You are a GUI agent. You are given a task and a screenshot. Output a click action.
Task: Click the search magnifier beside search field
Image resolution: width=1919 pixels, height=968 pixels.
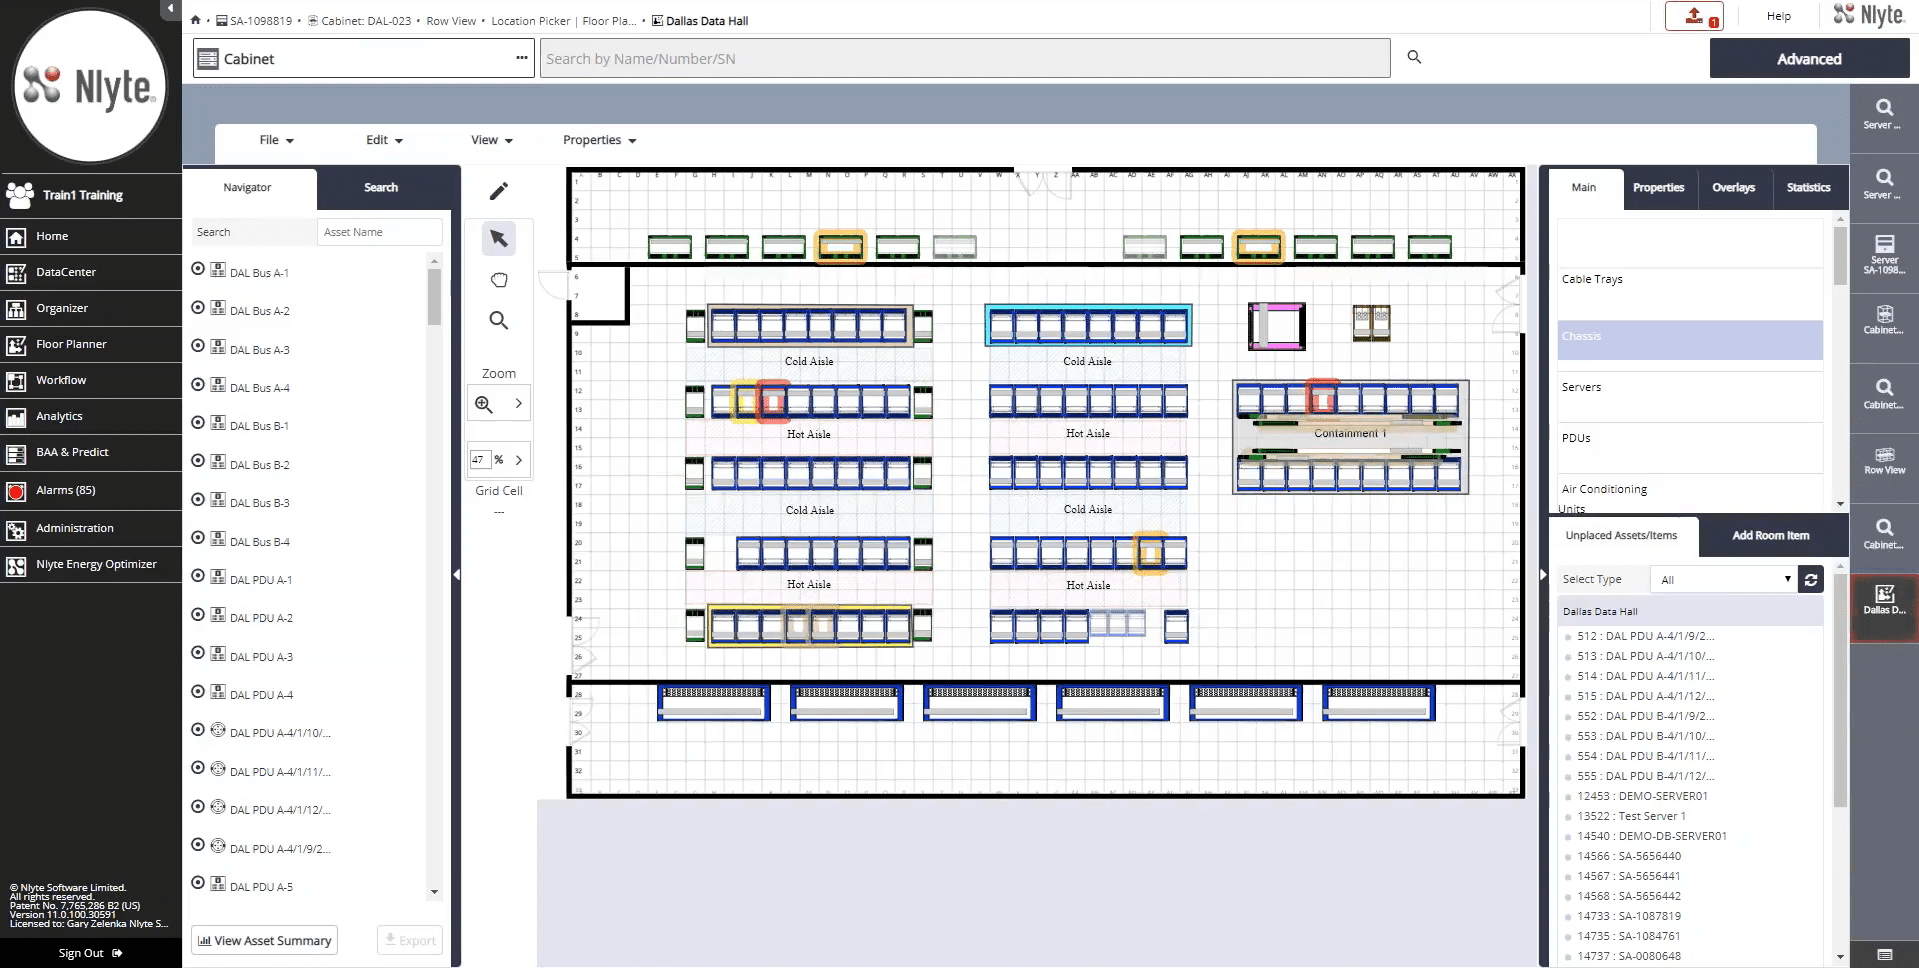point(1414,57)
